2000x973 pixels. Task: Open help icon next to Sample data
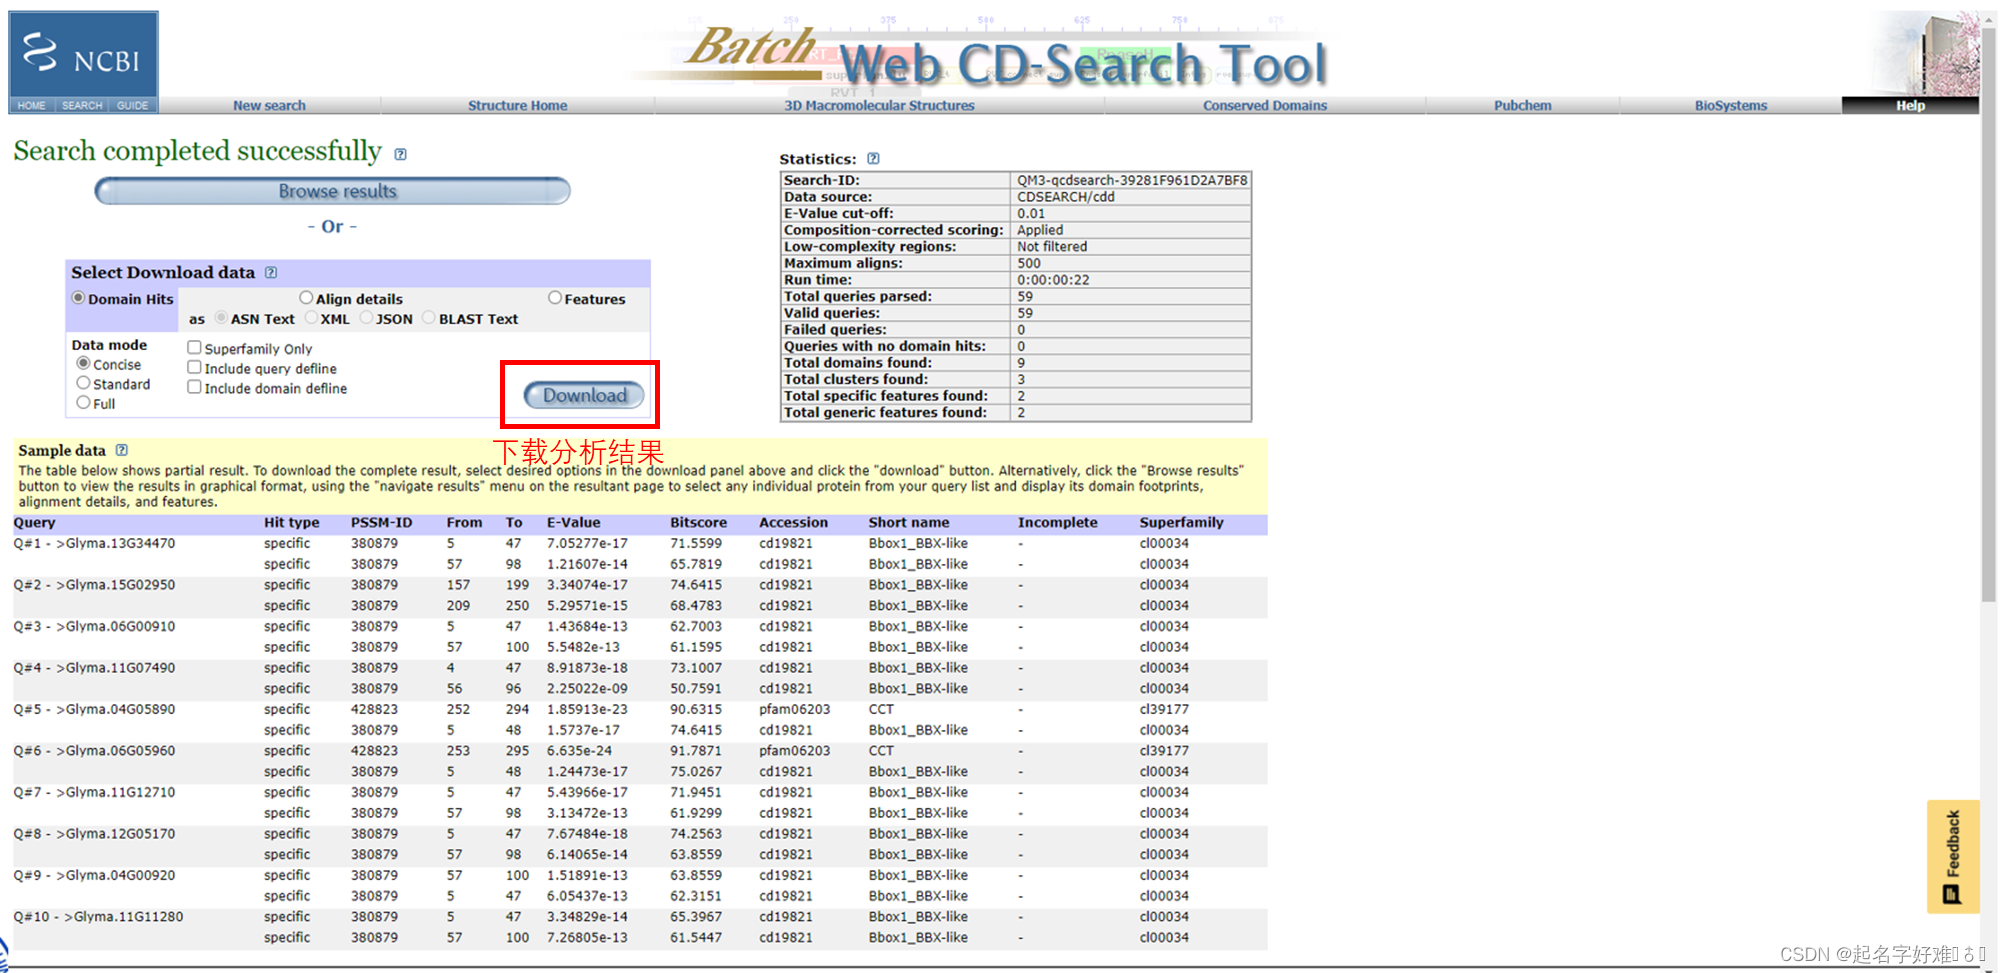(122, 450)
